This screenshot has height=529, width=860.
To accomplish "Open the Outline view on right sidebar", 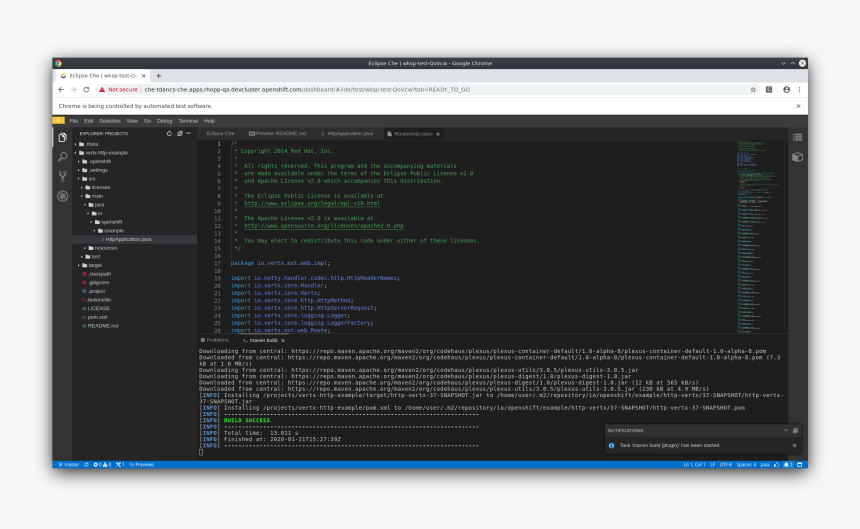I will coord(797,137).
